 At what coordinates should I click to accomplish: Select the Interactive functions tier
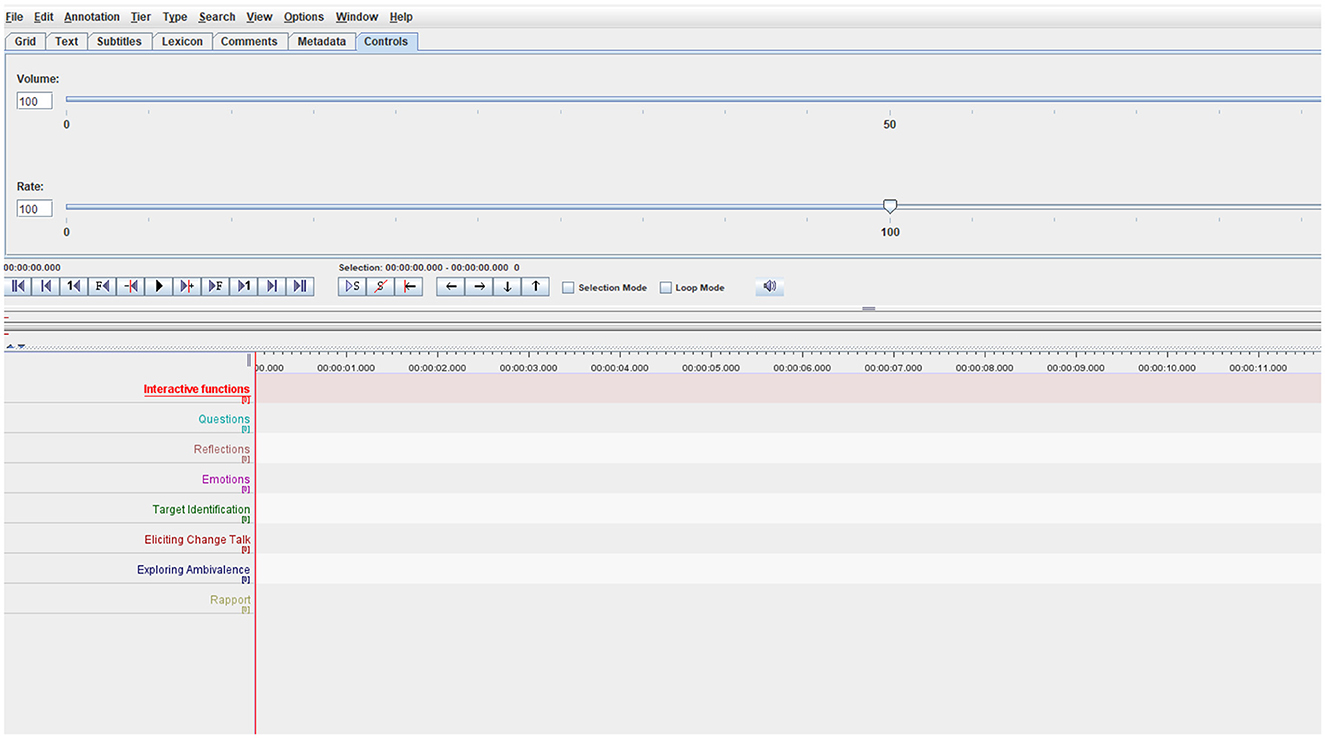coord(197,389)
